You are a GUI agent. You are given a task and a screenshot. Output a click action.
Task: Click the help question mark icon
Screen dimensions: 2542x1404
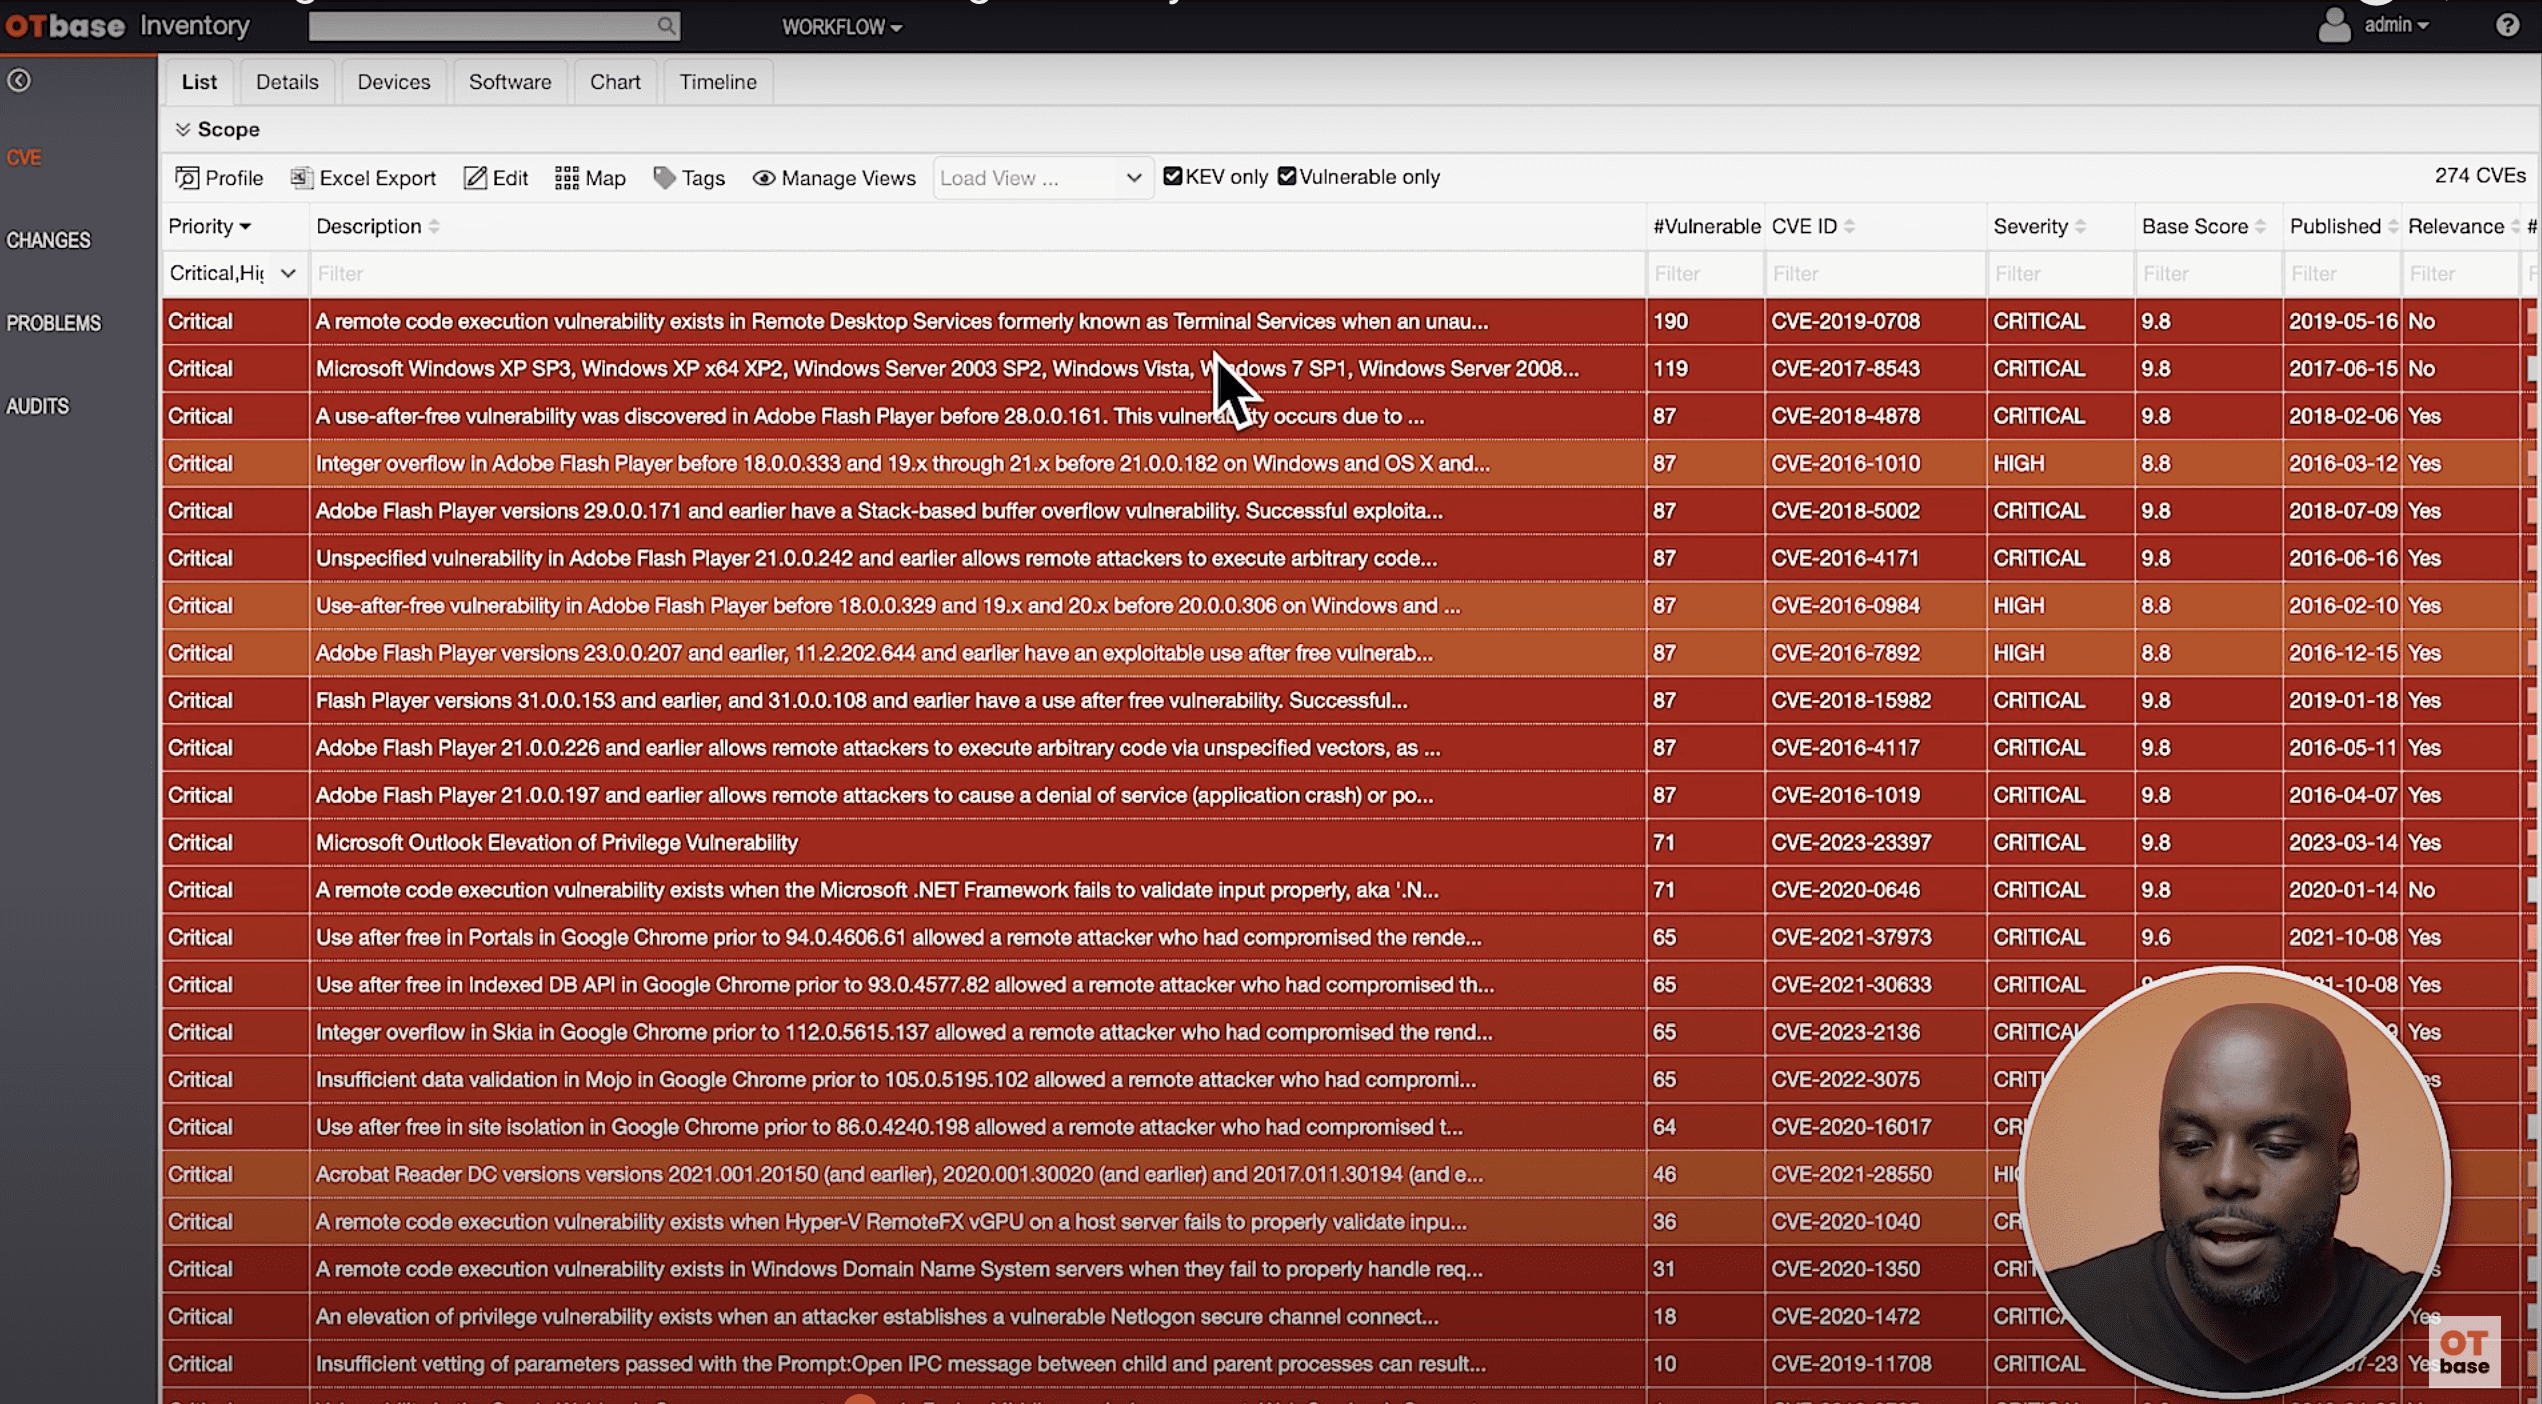pos(2506,25)
